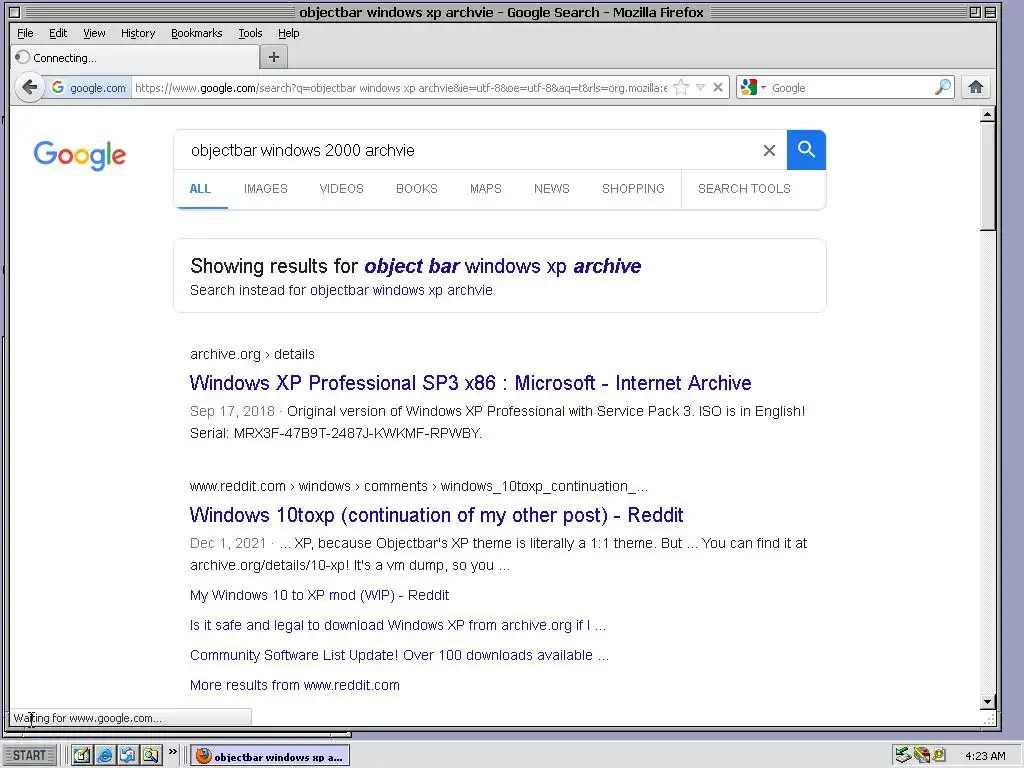
Task: Click the Firefox address bar URL
Action: (x=401, y=88)
